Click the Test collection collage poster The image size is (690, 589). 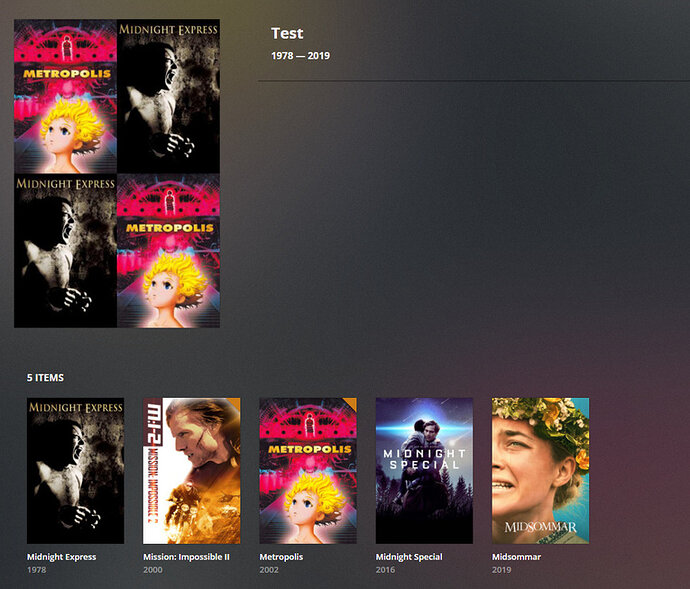click(x=117, y=173)
